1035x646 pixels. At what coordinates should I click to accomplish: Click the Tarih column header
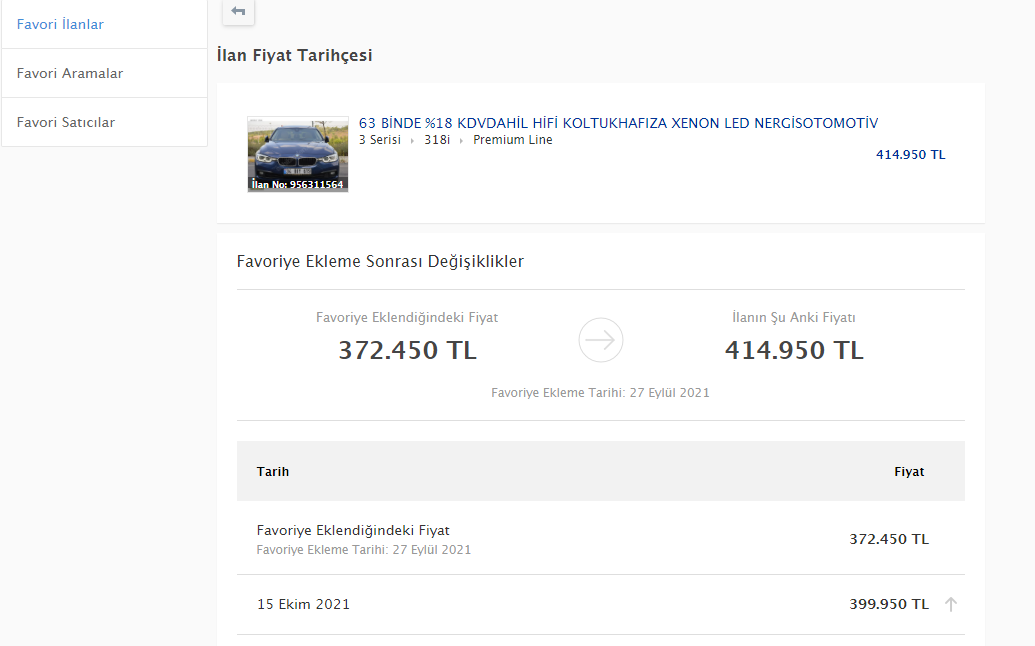pos(273,470)
